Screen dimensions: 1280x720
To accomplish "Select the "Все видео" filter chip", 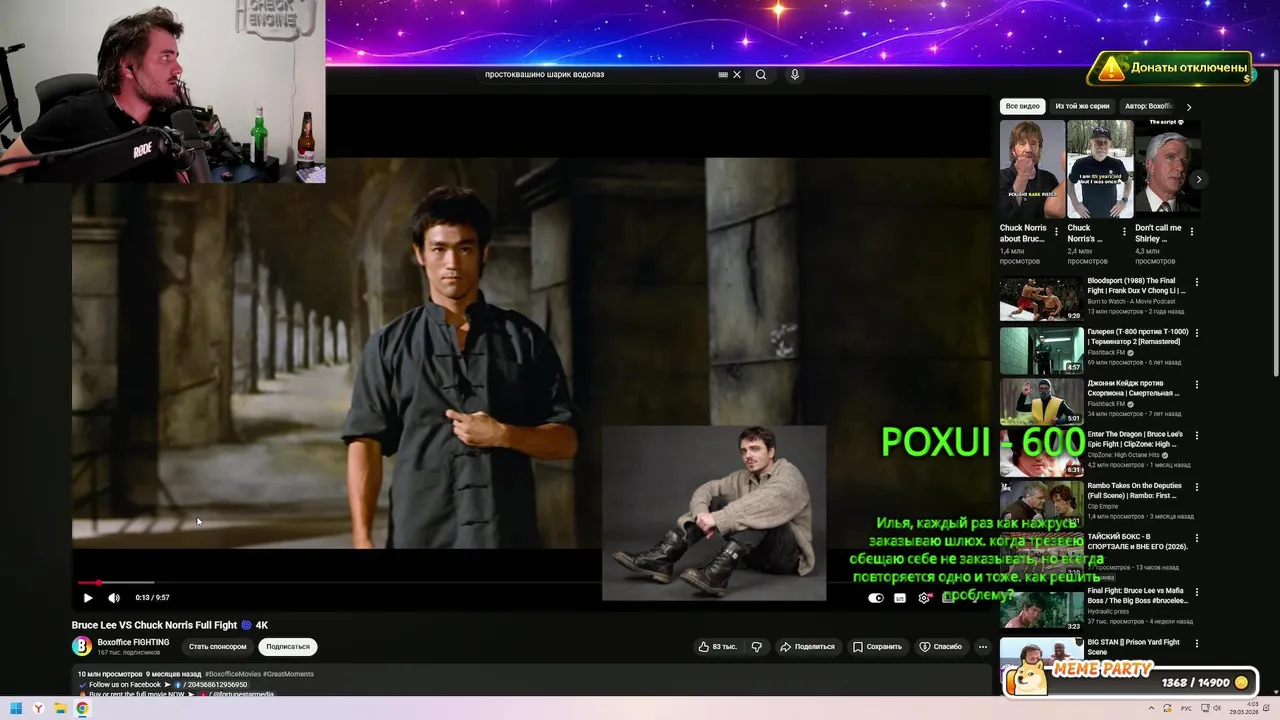I will pos(1023,106).
